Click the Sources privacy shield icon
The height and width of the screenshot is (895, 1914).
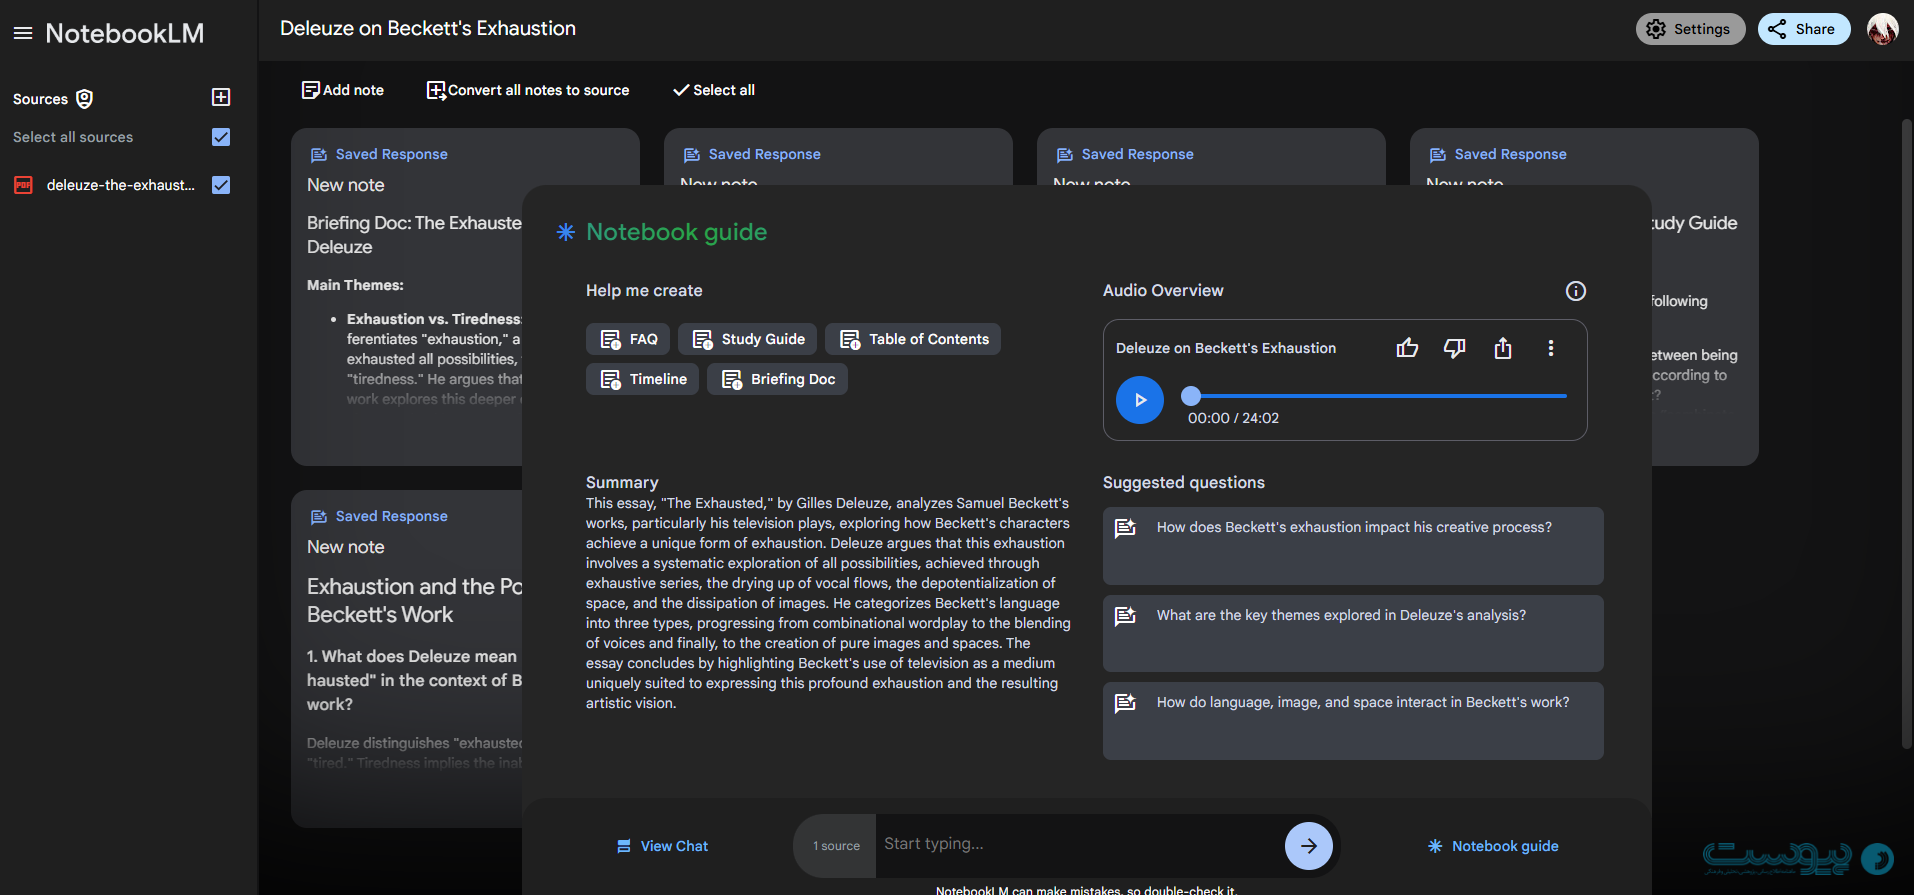point(85,98)
